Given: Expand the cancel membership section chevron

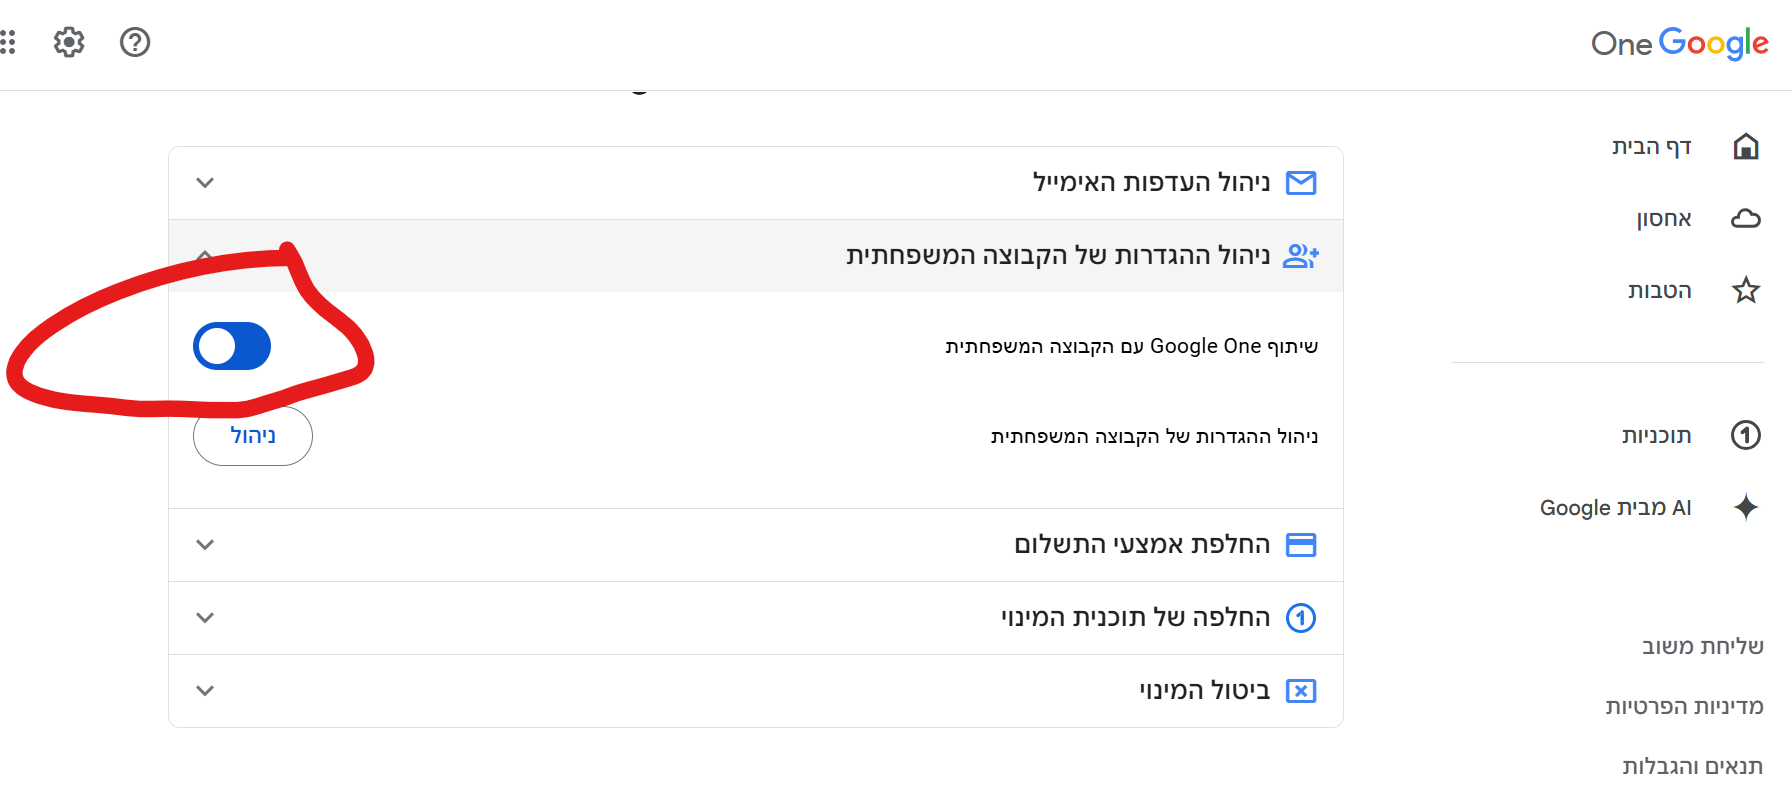Looking at the screenshot, I should point(205,691).
